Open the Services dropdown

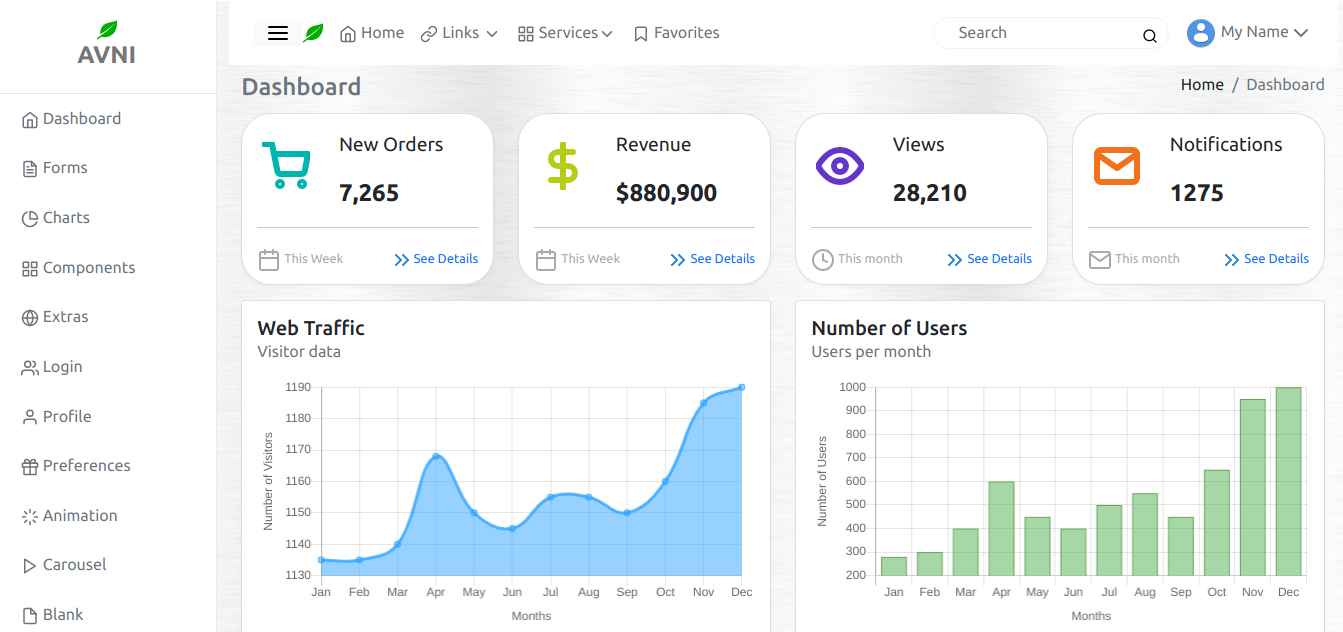pyautogui.click(x=565, y=33)
